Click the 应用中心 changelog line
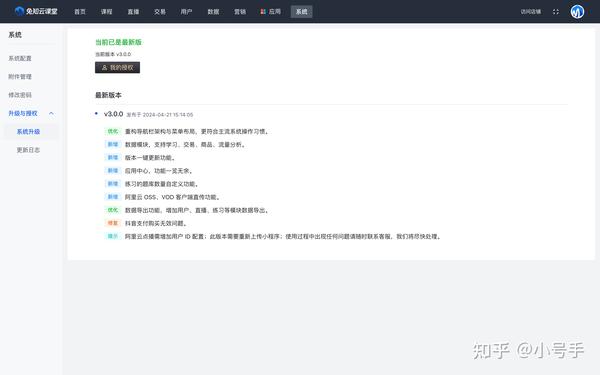The image size is (600, 375). pos(159,171)
